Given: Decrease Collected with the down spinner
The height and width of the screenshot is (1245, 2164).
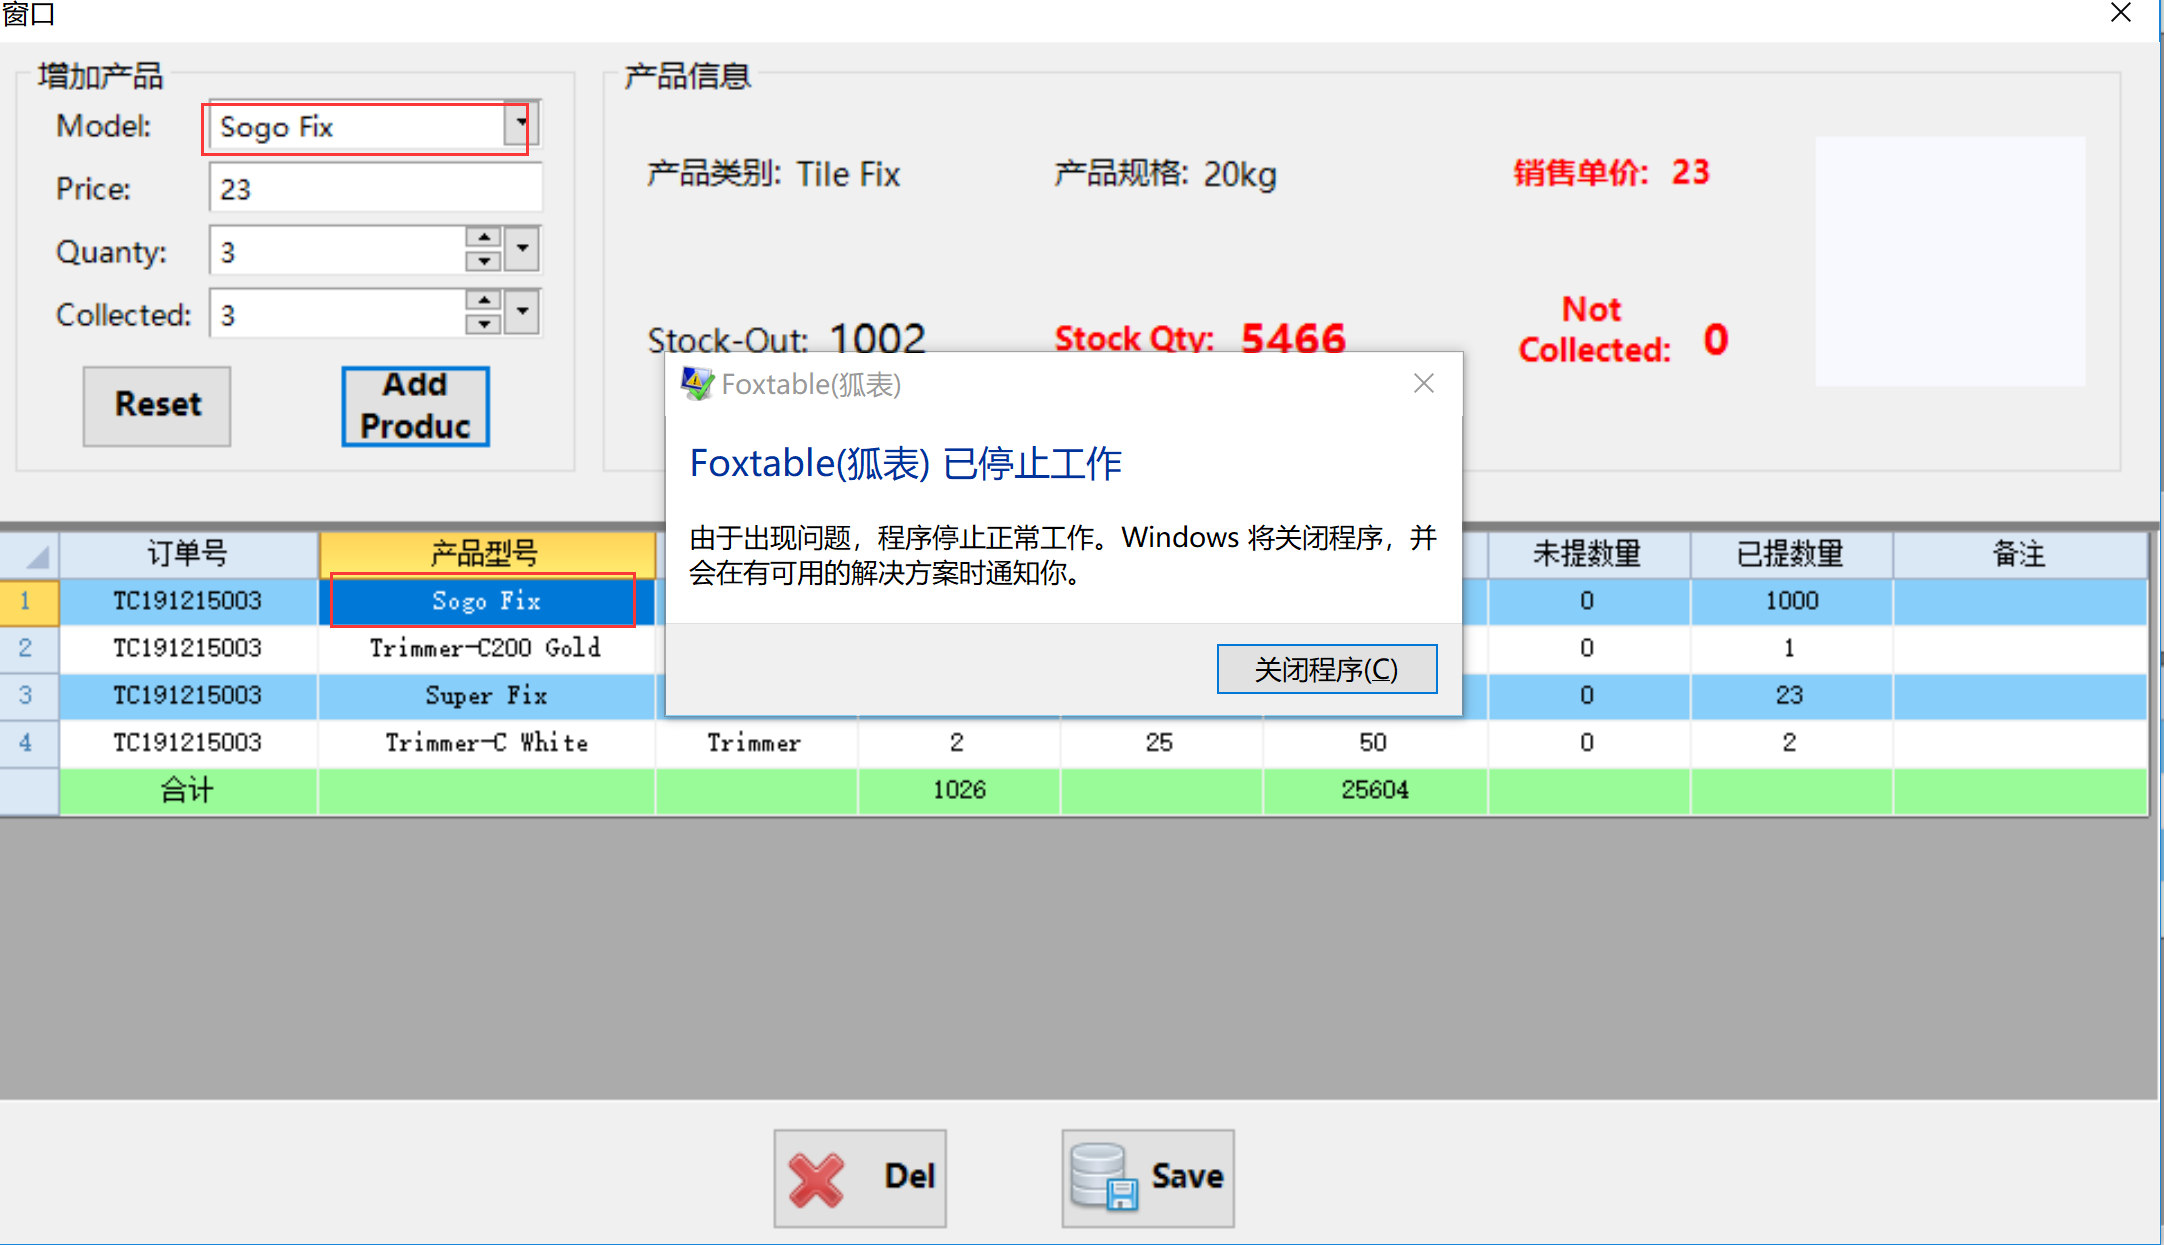Looking at the screenshot, I should pos(484,325).
